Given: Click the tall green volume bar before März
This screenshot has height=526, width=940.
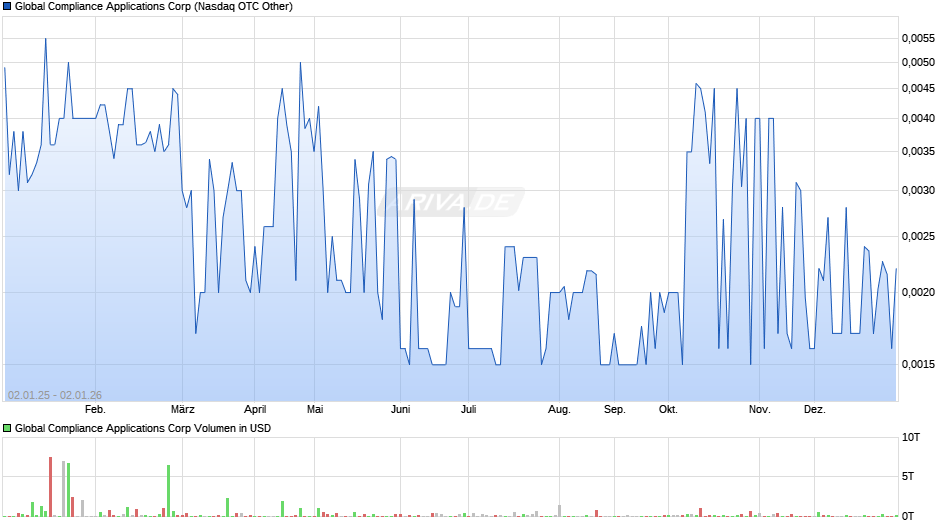Looking at the screenshot, I should [x=168, y=491].
